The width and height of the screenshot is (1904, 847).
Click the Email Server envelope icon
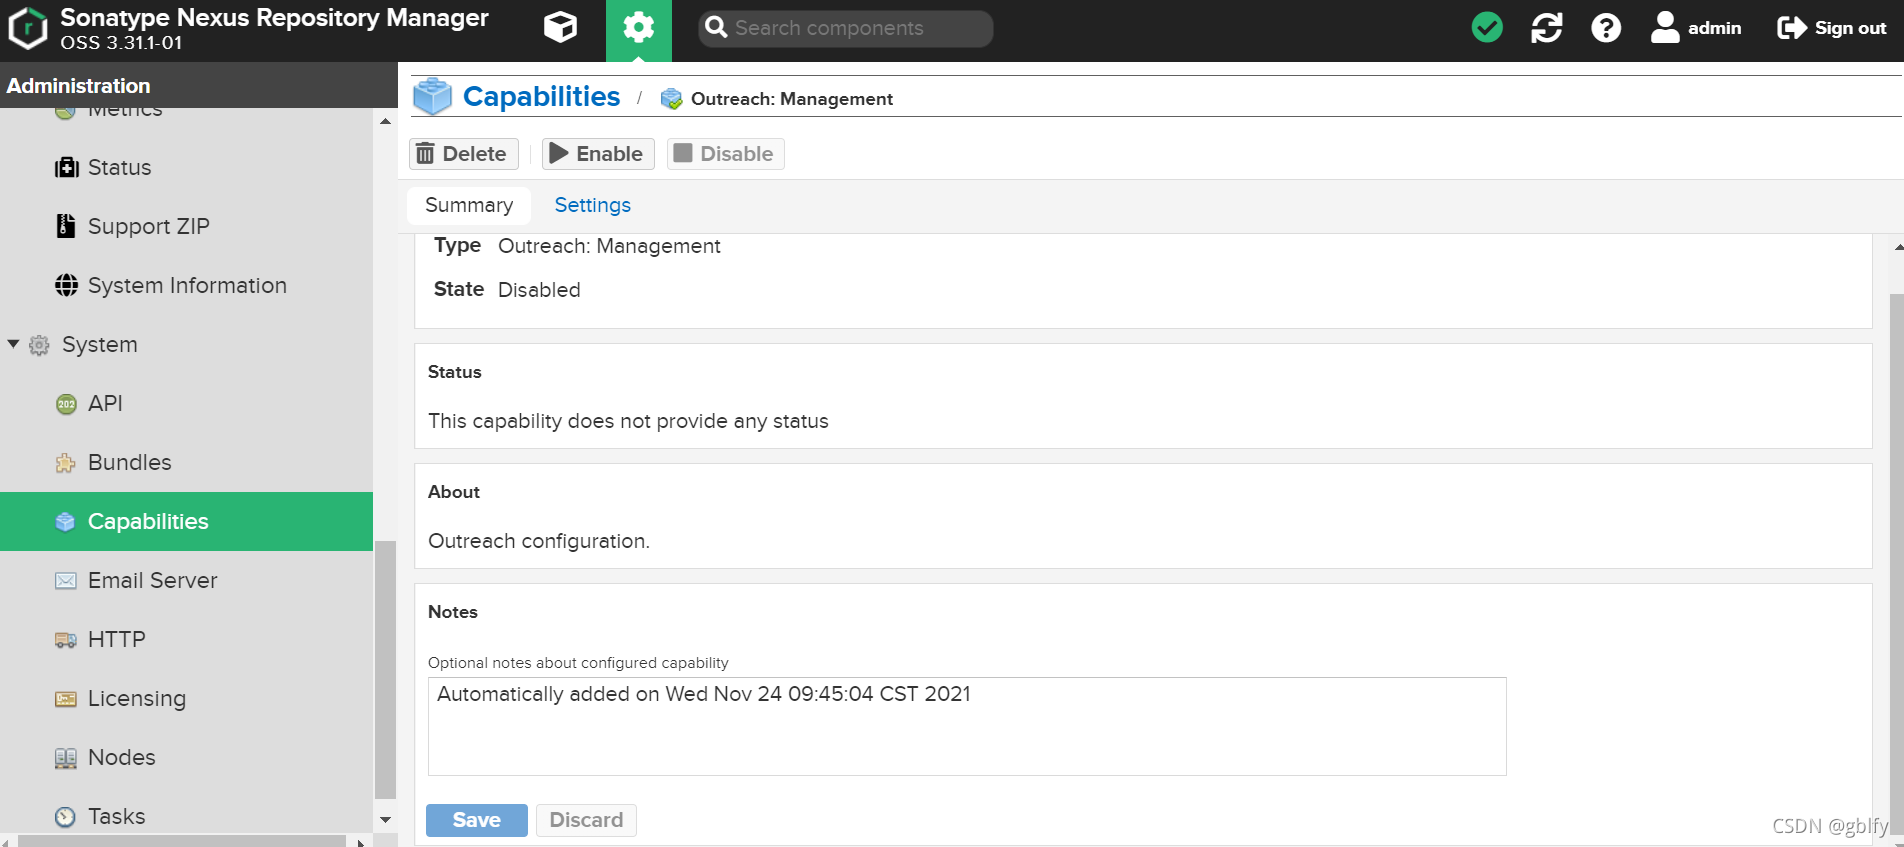pyautogui.click(x=66, y=581)
